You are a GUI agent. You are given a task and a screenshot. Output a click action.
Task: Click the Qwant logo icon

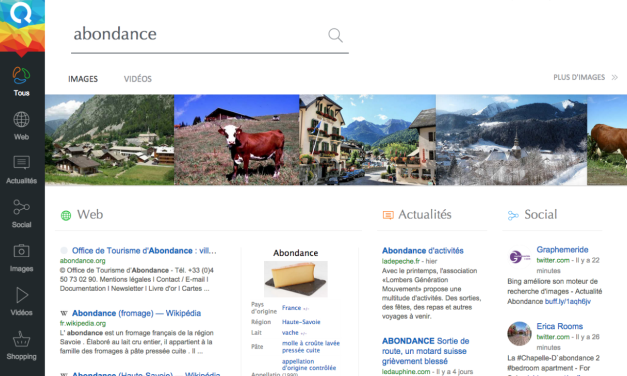pyautogui.click(x=21, y=13)
